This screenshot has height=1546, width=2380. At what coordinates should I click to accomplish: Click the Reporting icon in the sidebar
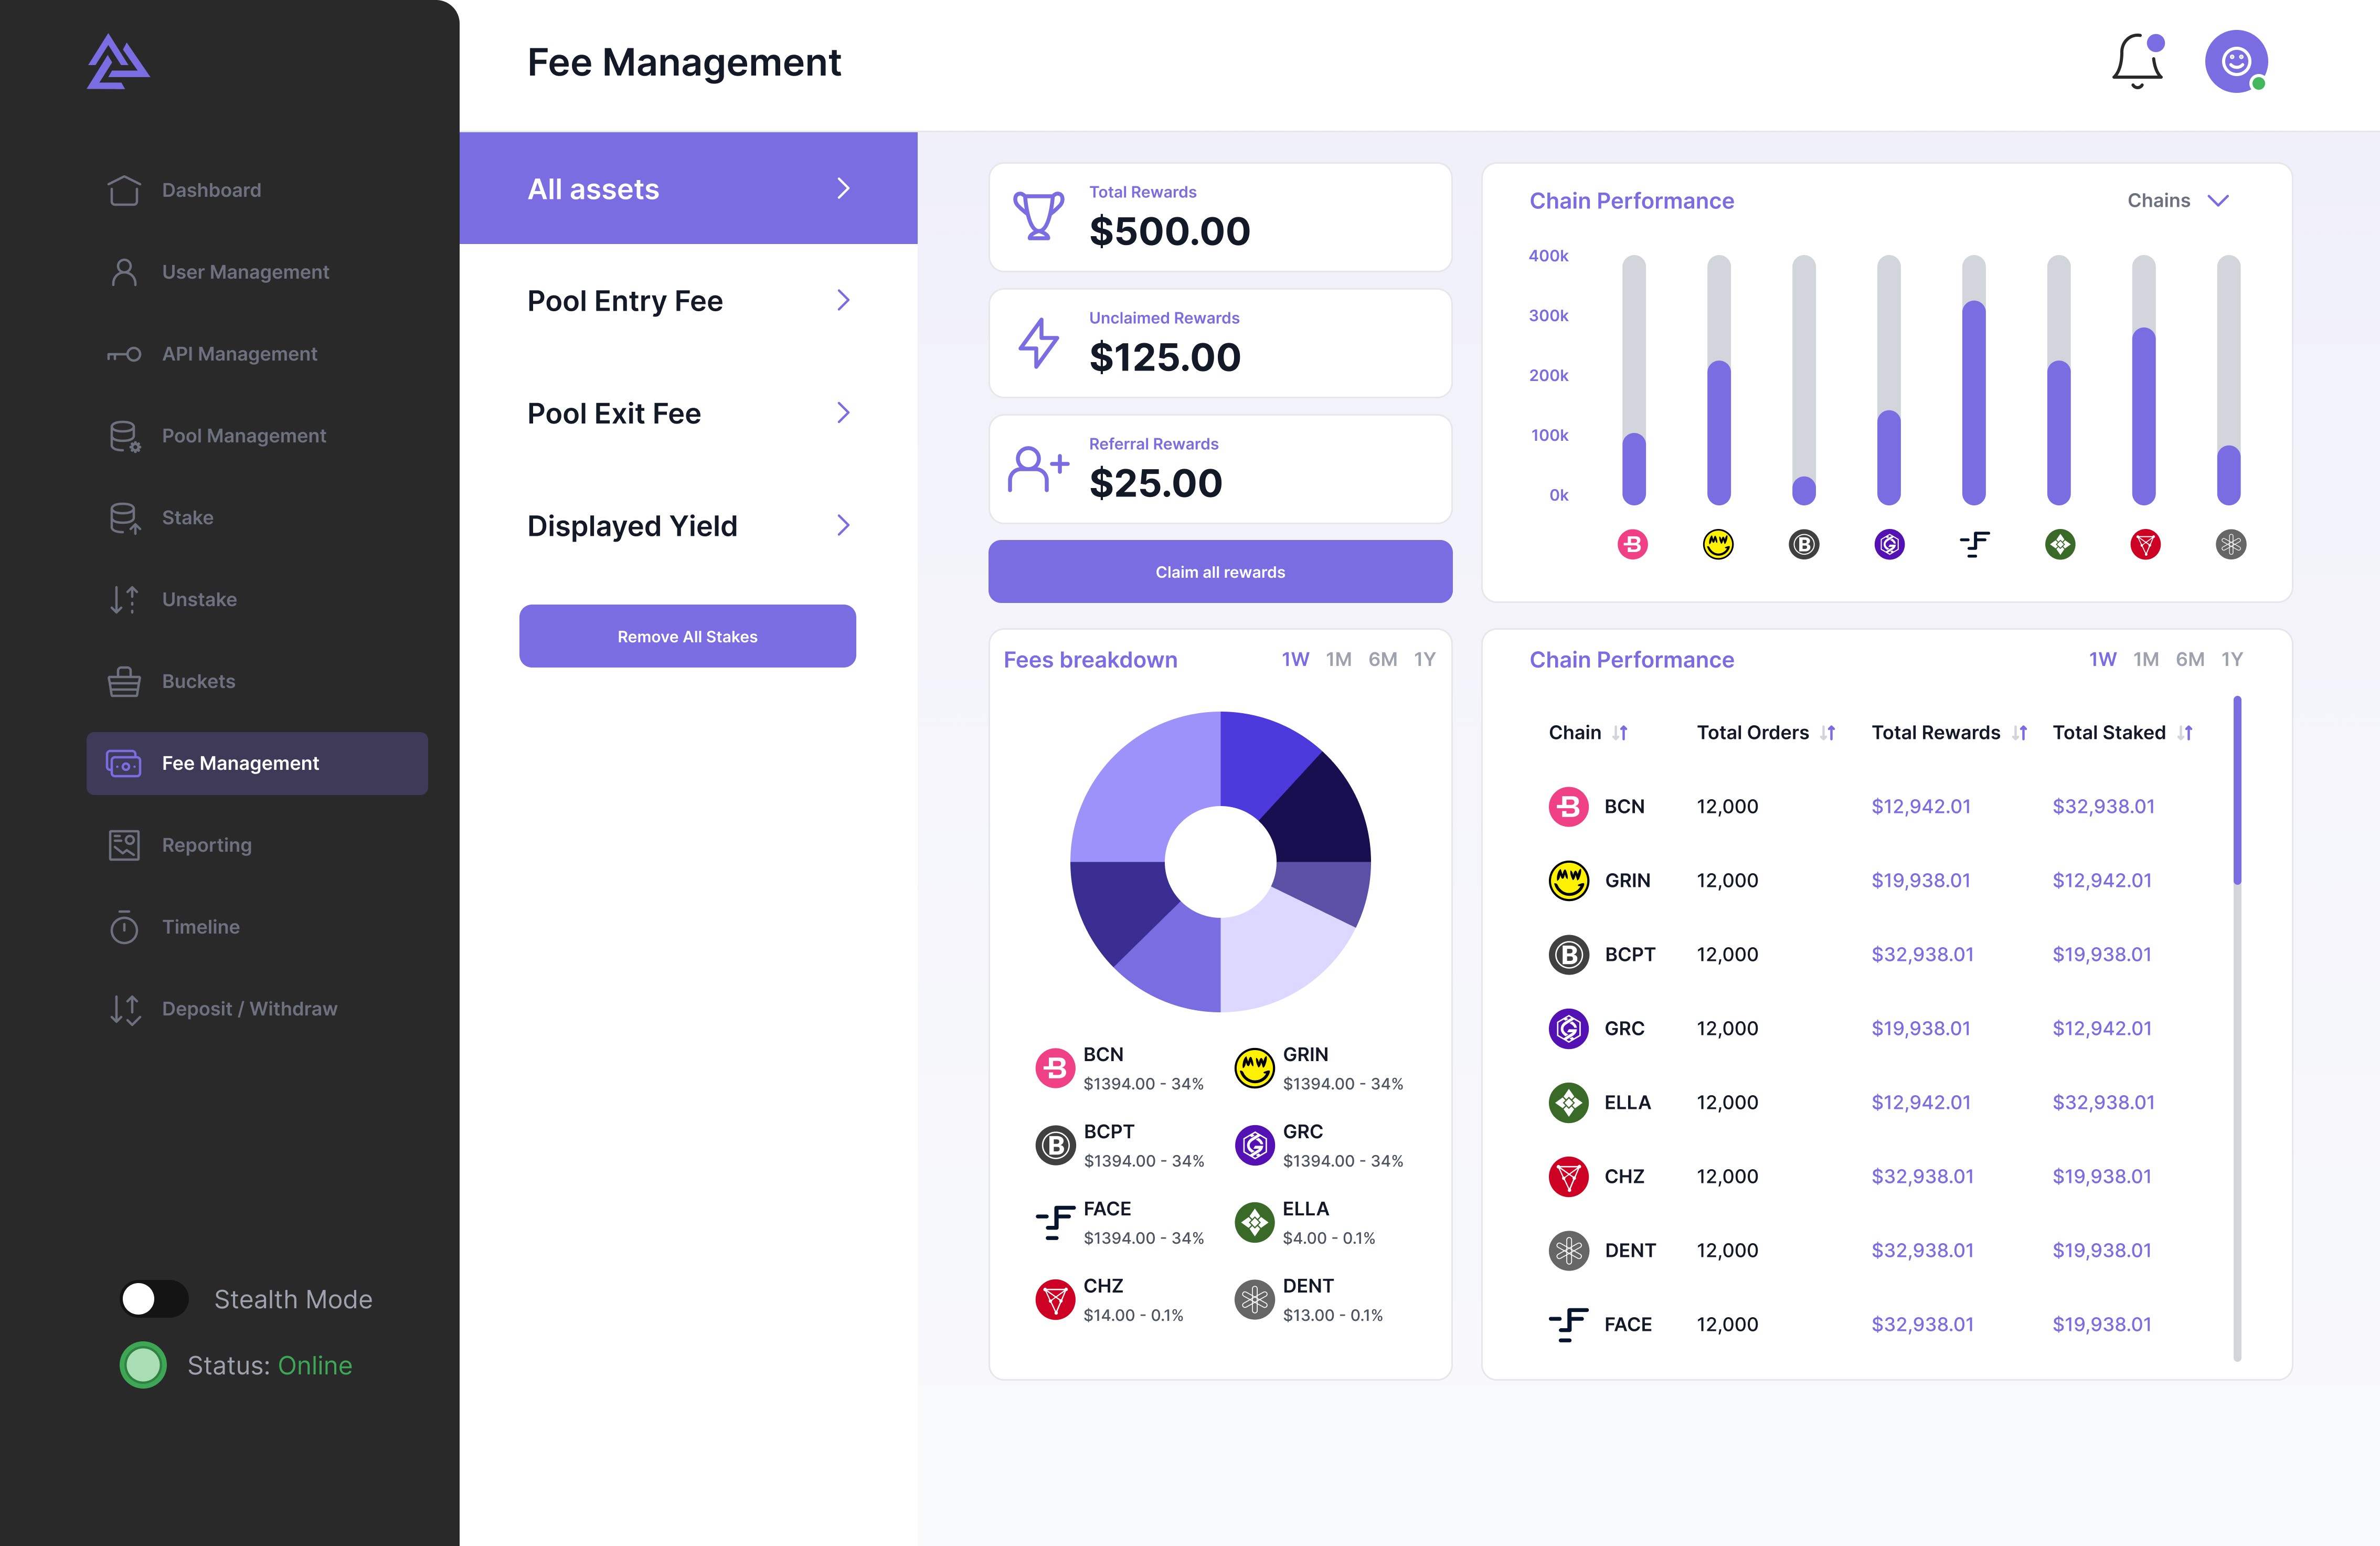[124, 845]
